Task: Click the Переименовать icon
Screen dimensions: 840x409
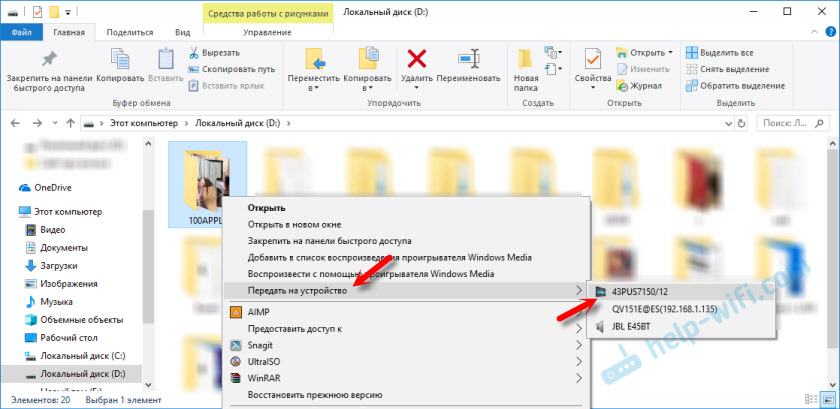Action: (x=468, y=58)
